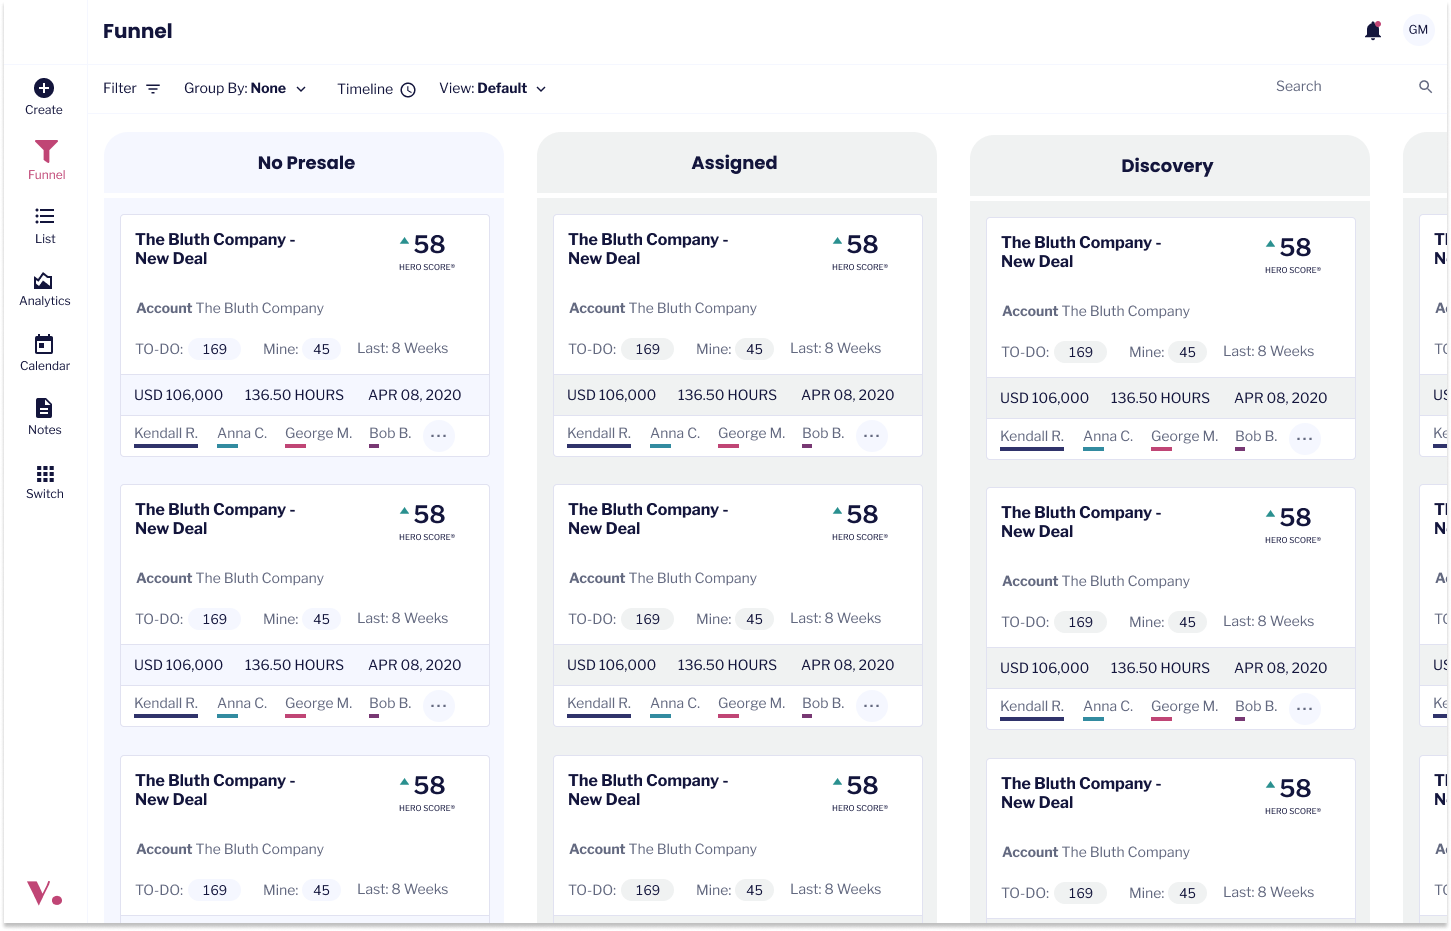The width and height of the screenshot is (1451, 931).
Task: Click the search magnifier icon
Action: [x=1425, y=87]
